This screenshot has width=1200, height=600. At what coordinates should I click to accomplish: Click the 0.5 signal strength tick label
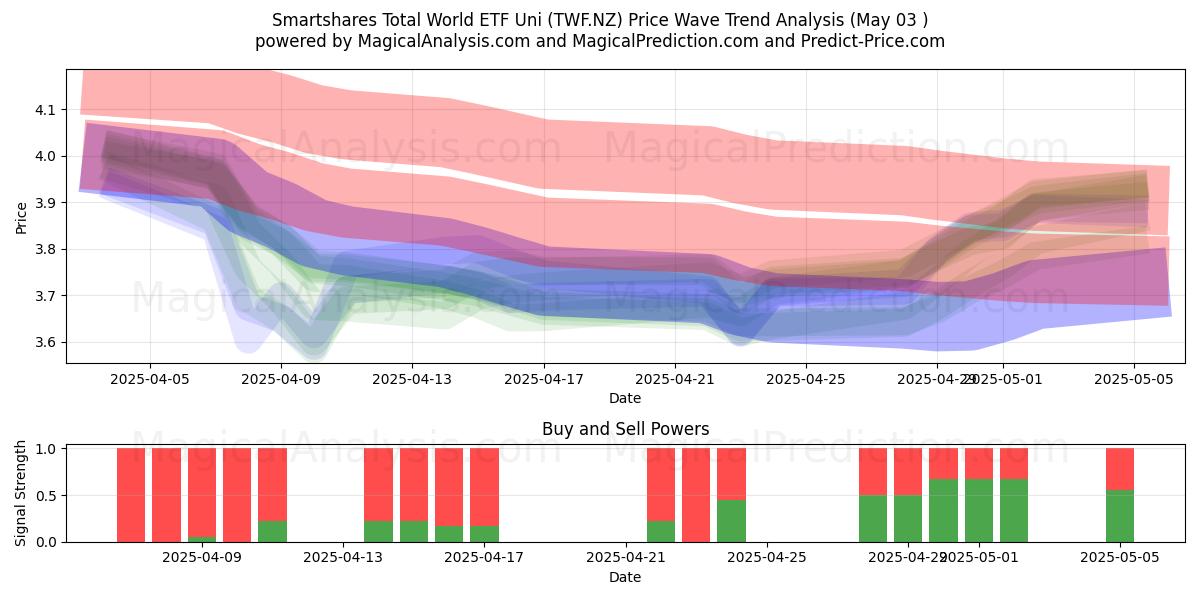tap(47, 496)
